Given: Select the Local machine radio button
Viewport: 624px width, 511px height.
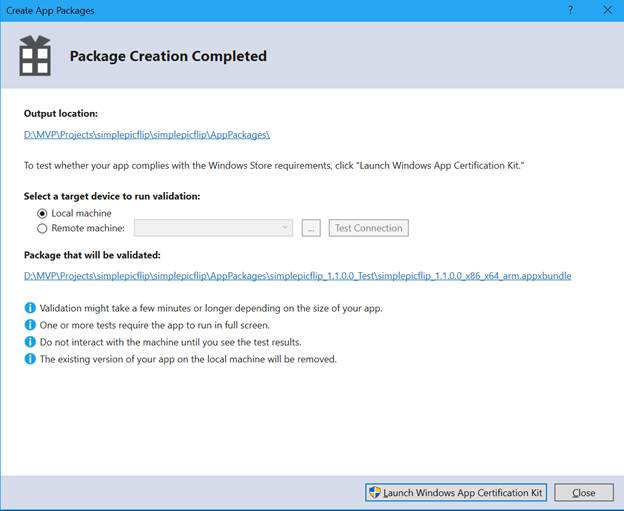Looking at the screenshot, I should 42,214.
